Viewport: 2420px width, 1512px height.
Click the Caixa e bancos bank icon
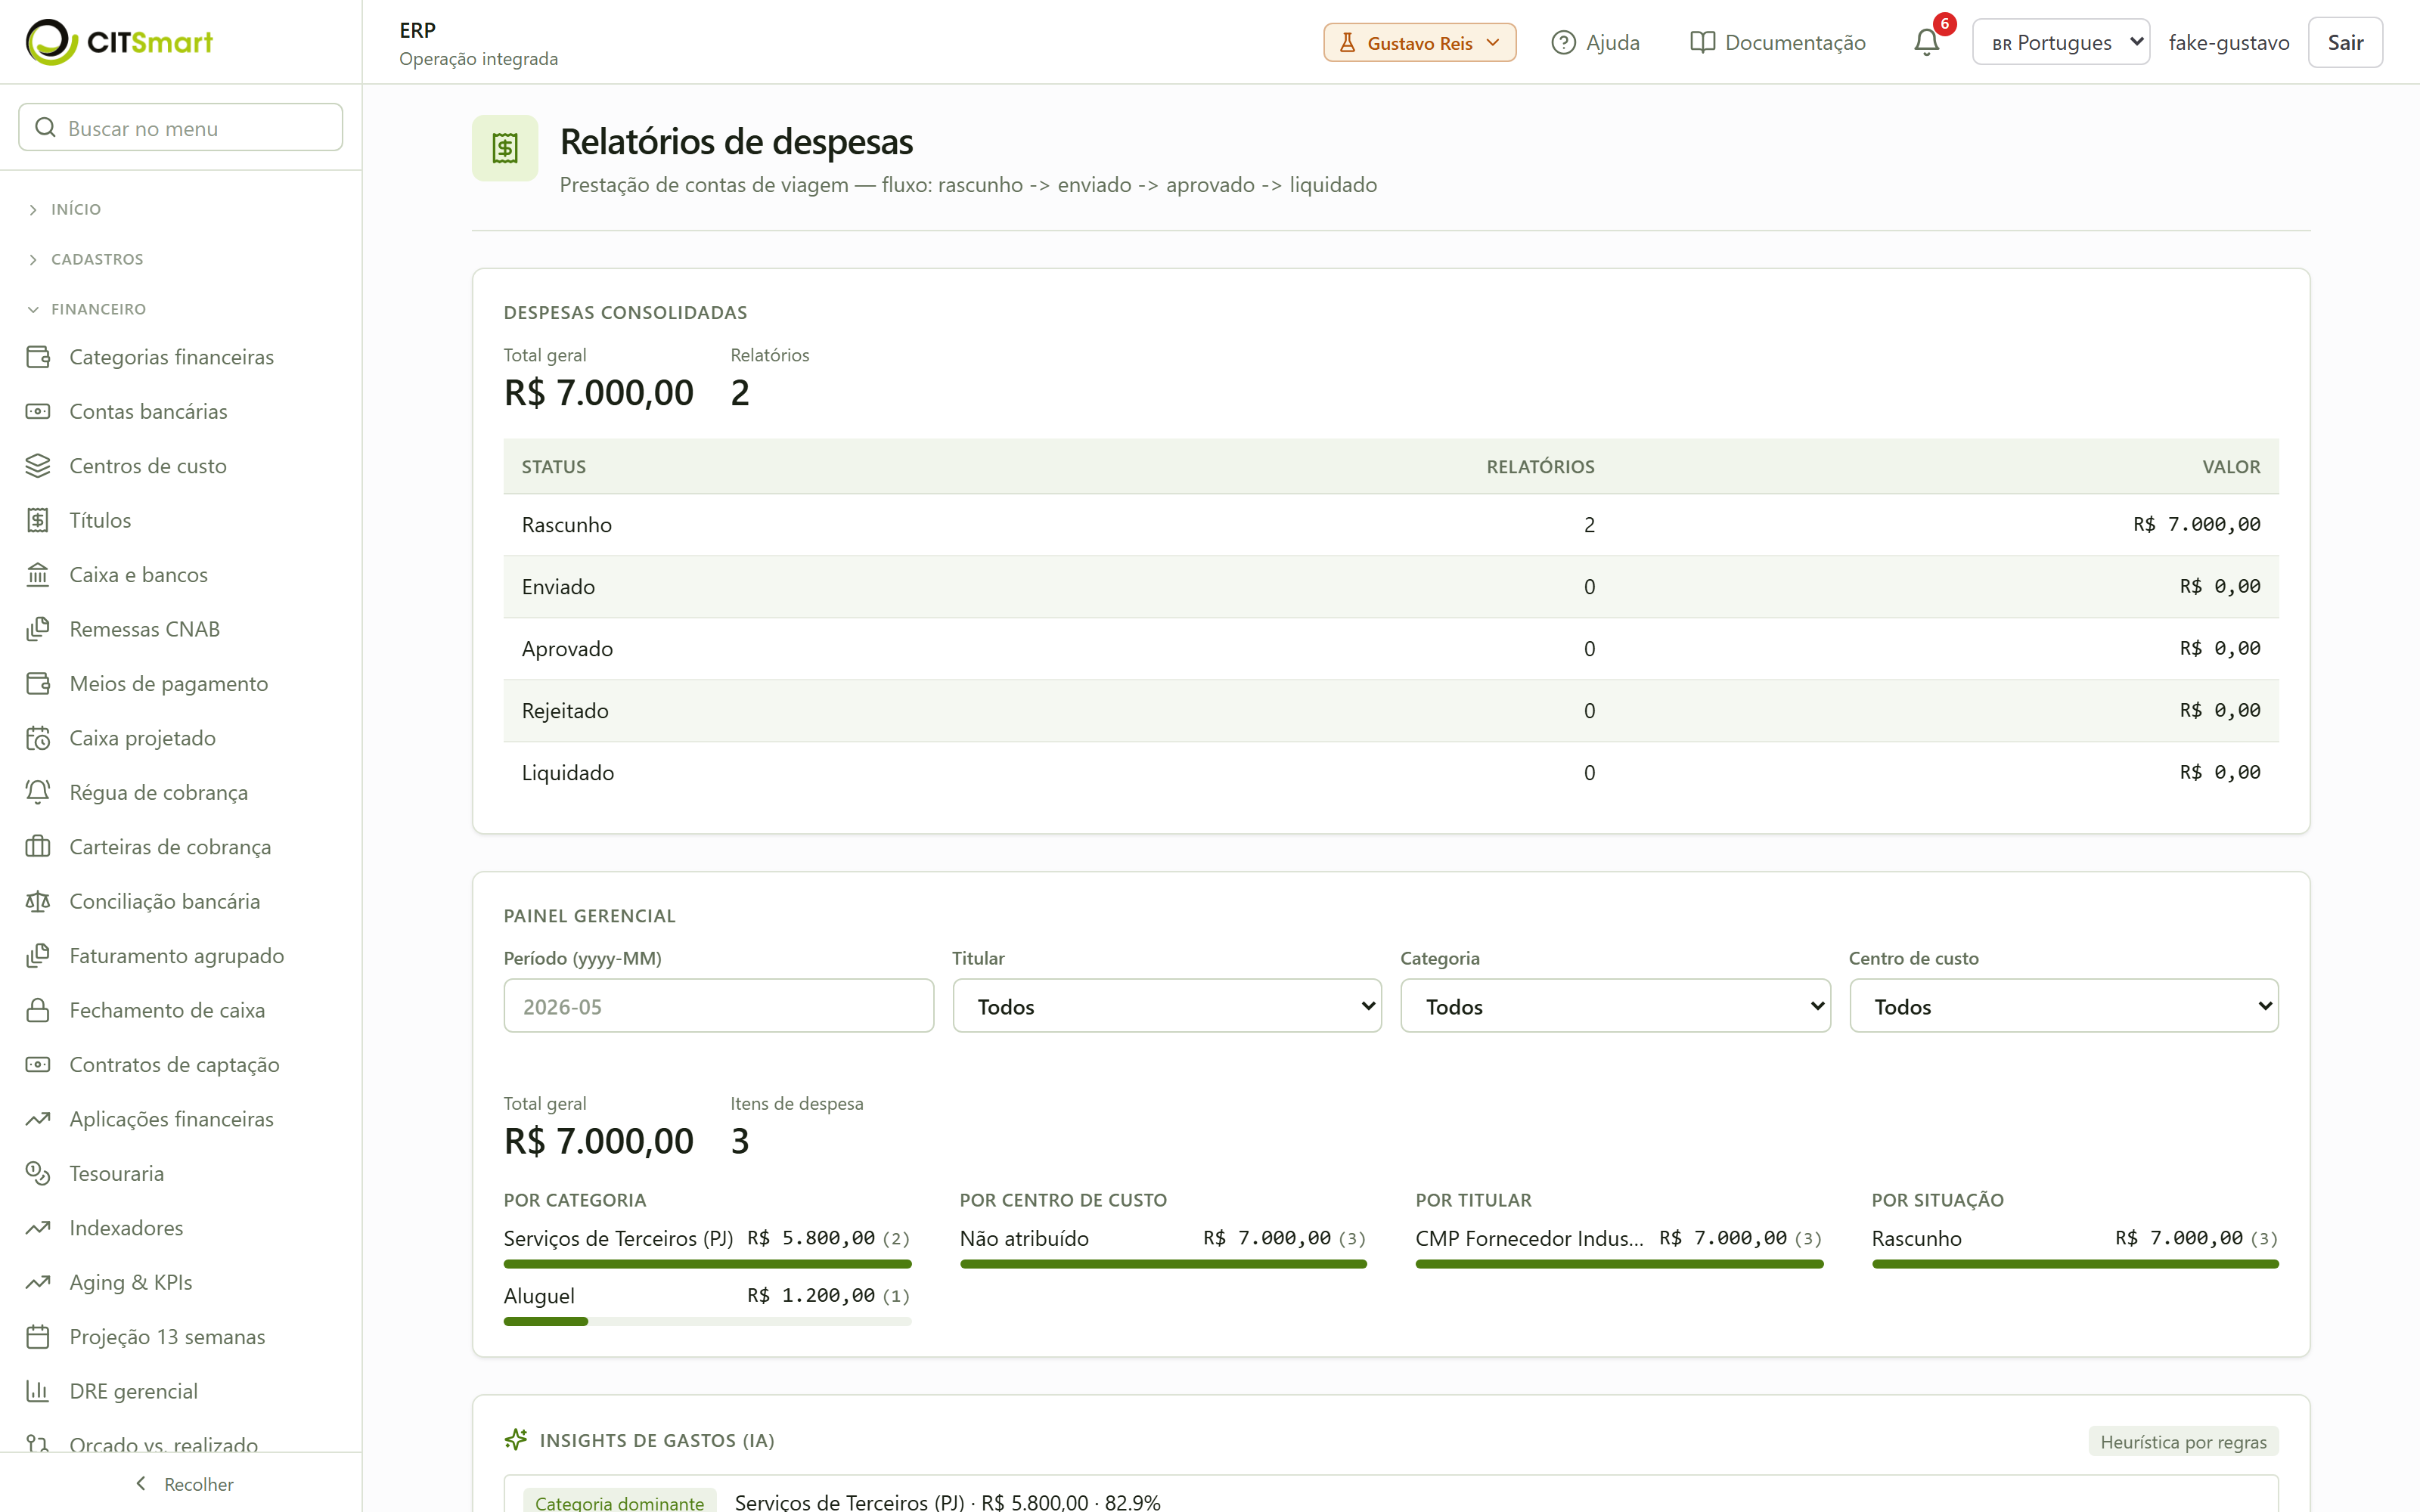[x=38, y=575]
